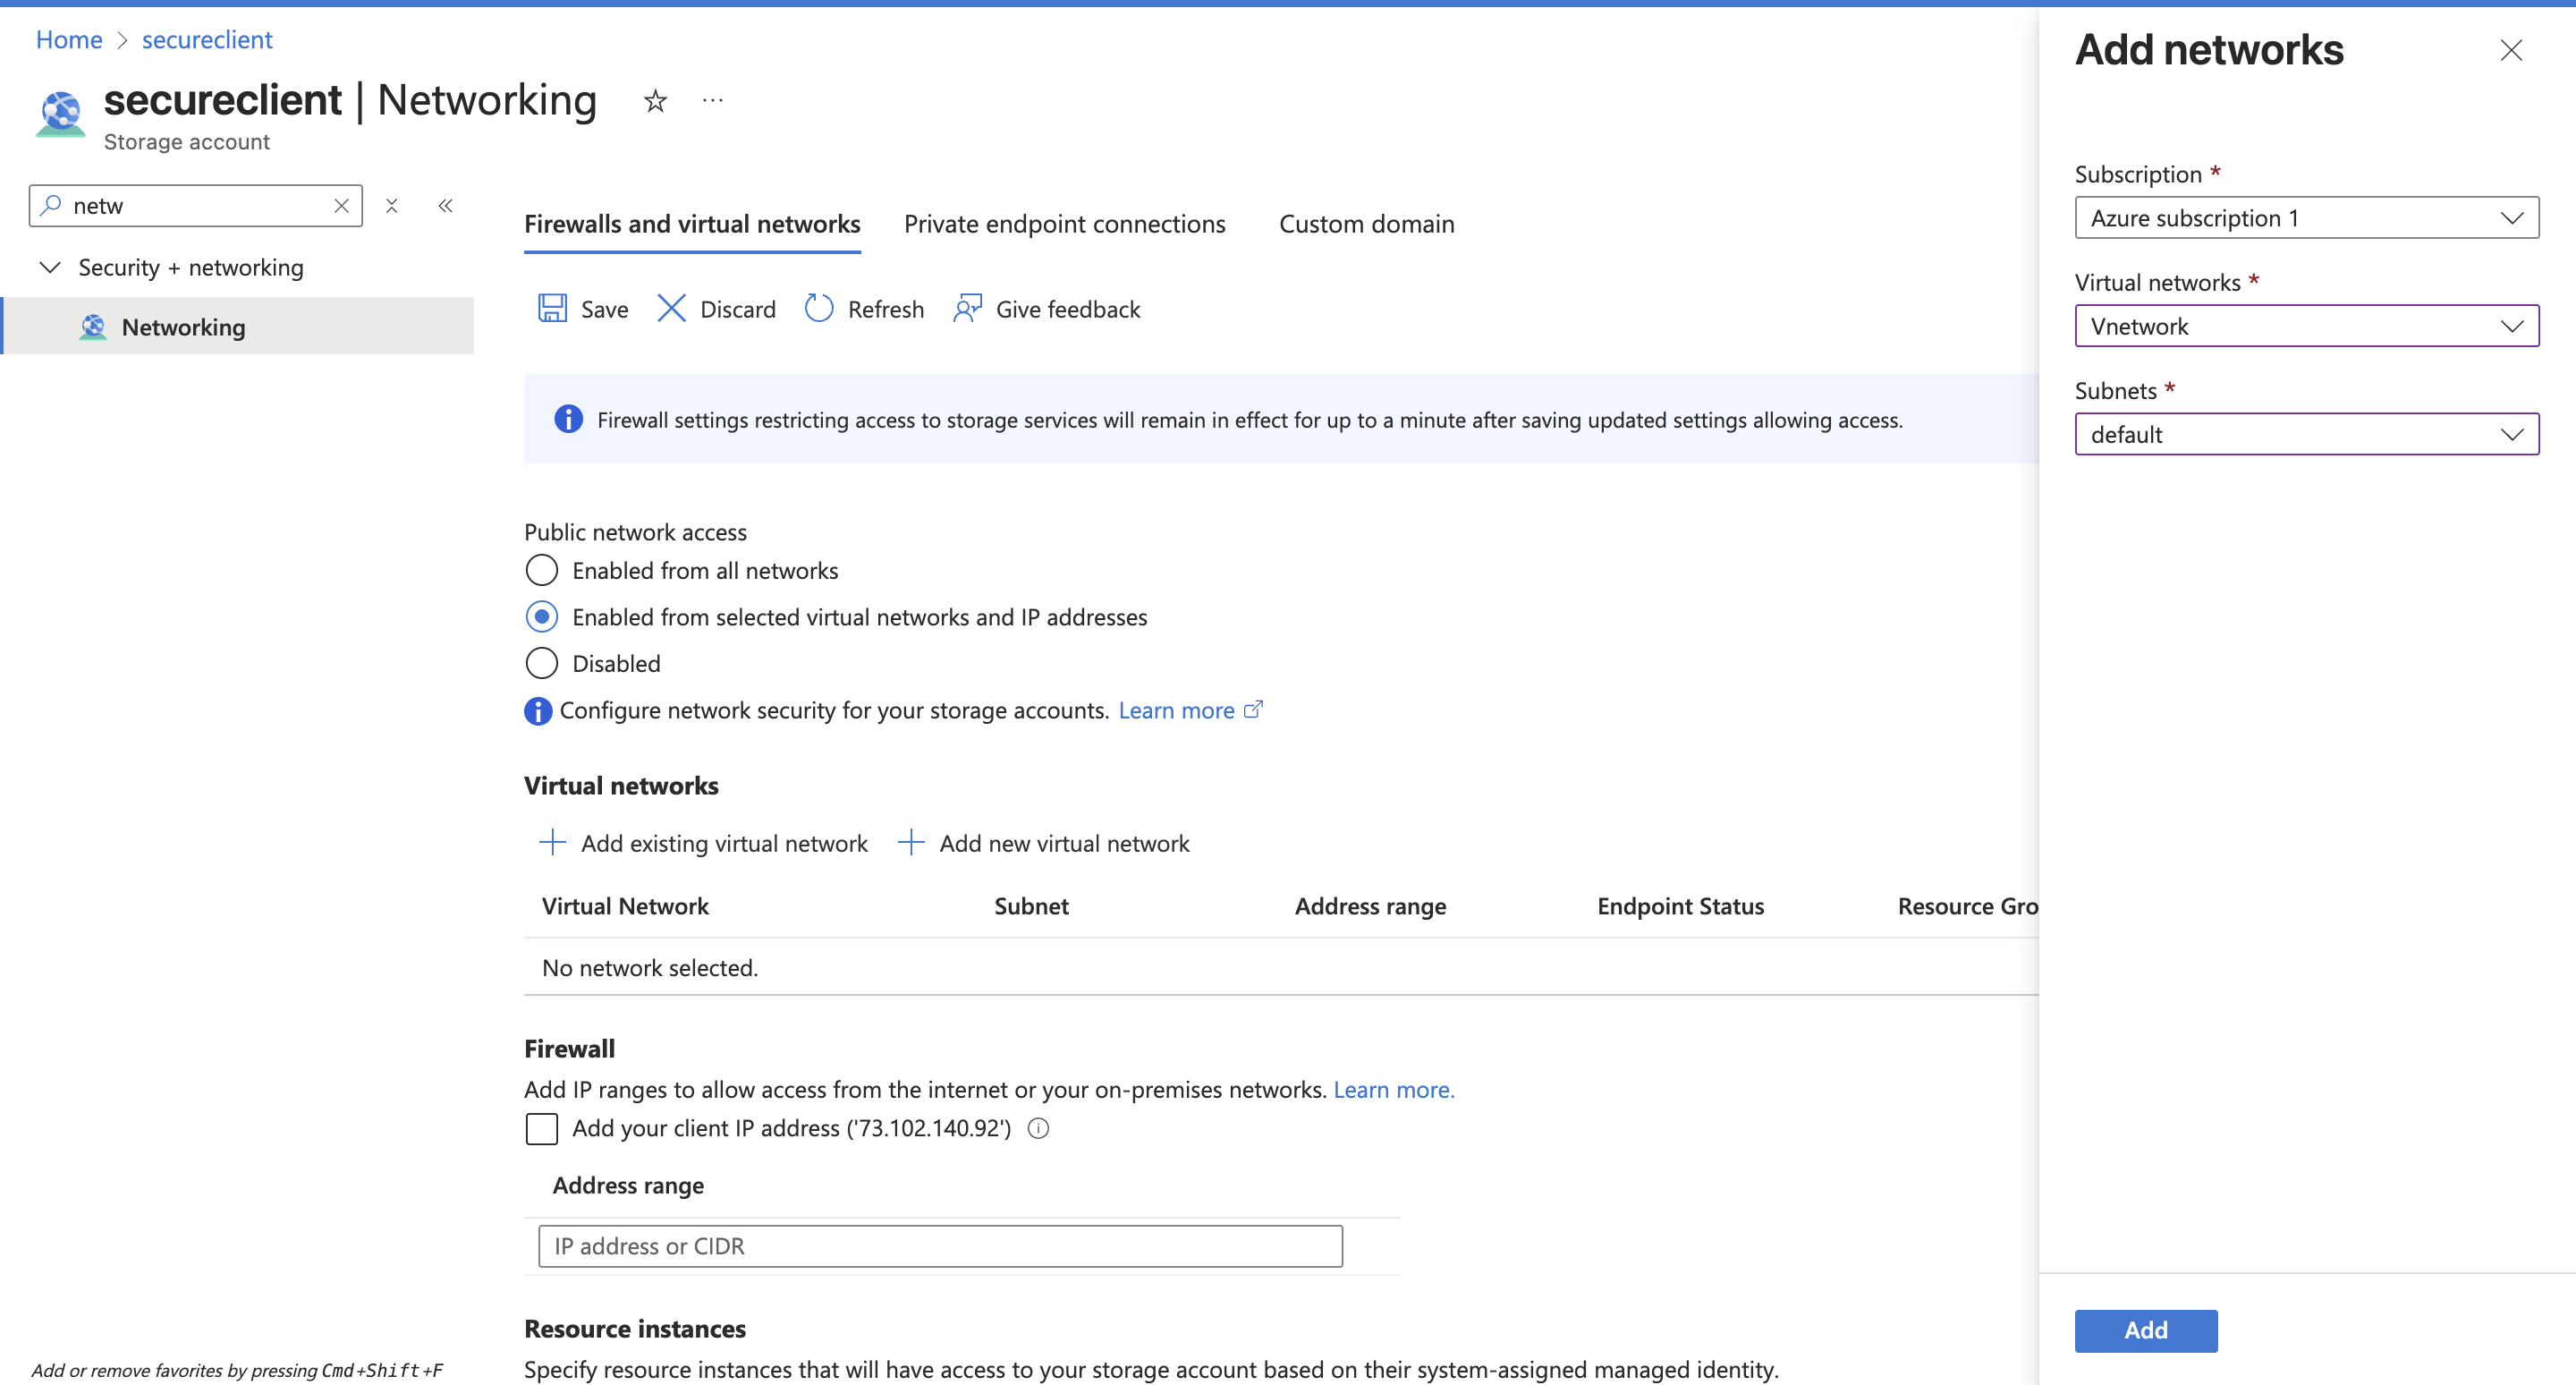Click the search magnifier icon
2576x1385 pixels.
pos(51,204)
